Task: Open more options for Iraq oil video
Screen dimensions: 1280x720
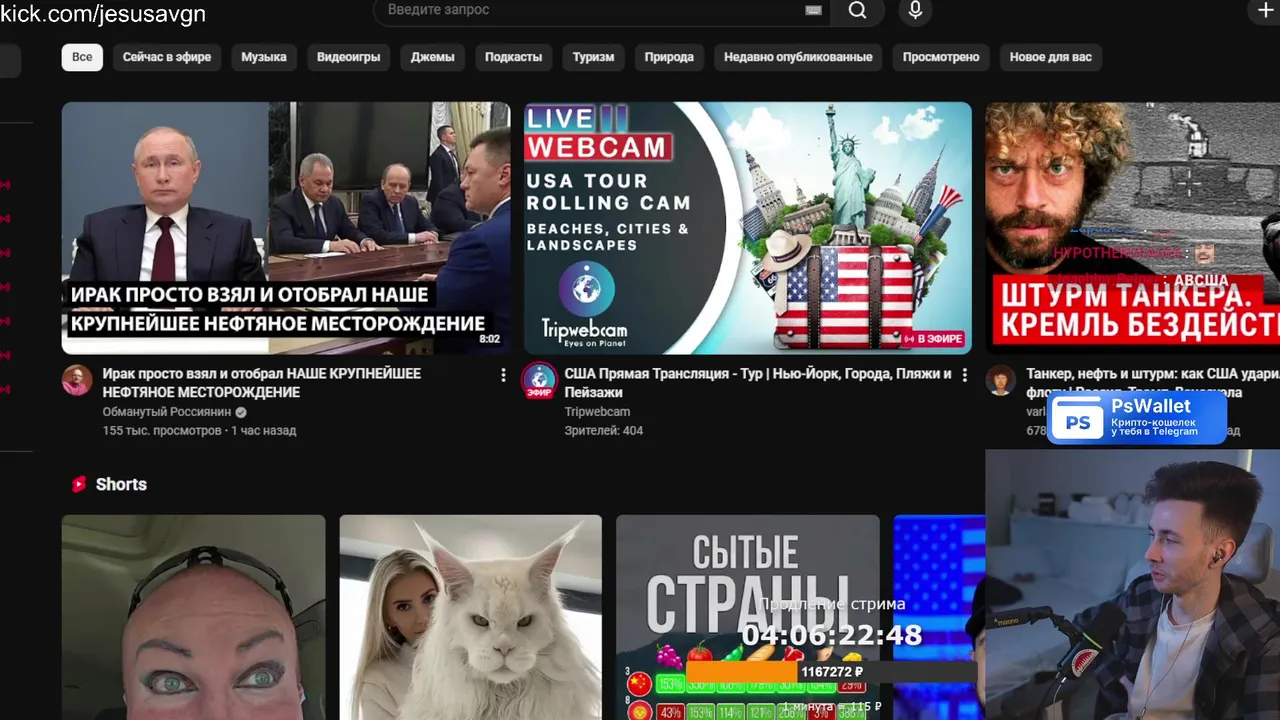Action: [503, 375]
